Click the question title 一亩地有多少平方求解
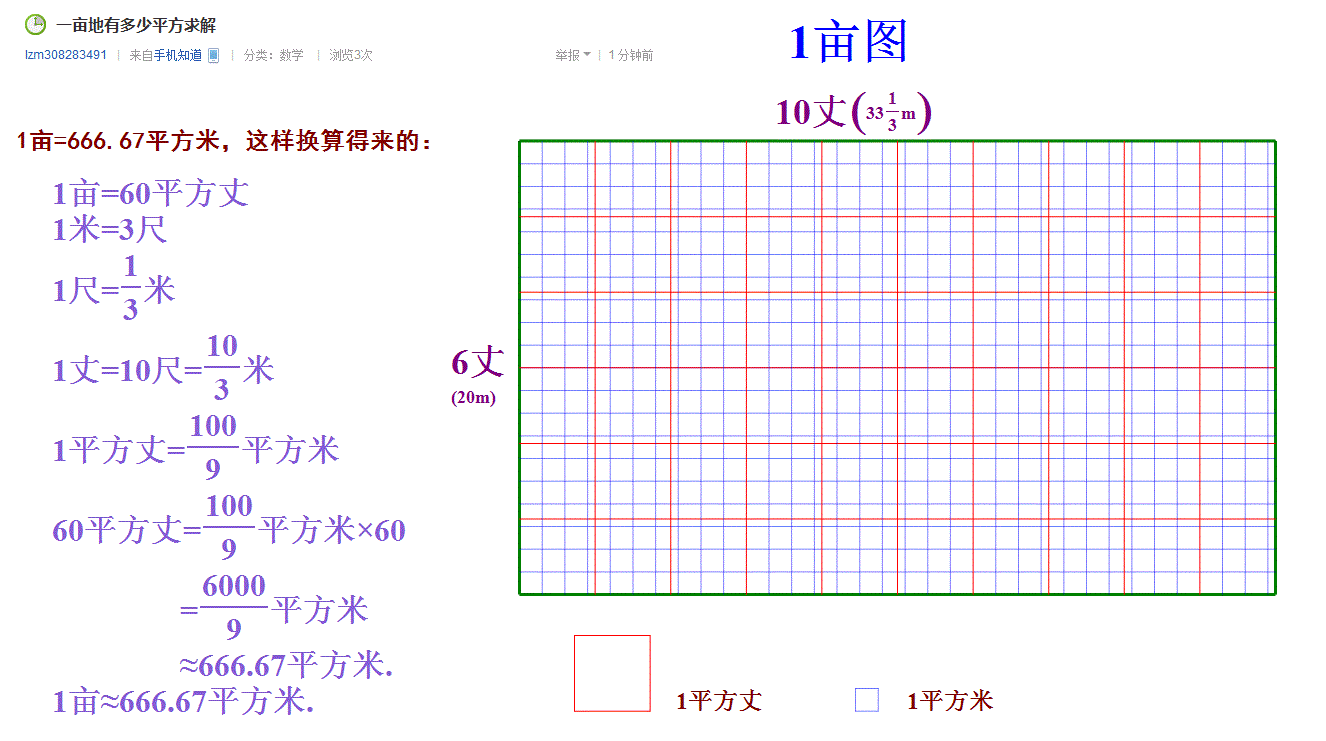 (x=136, y=25)
